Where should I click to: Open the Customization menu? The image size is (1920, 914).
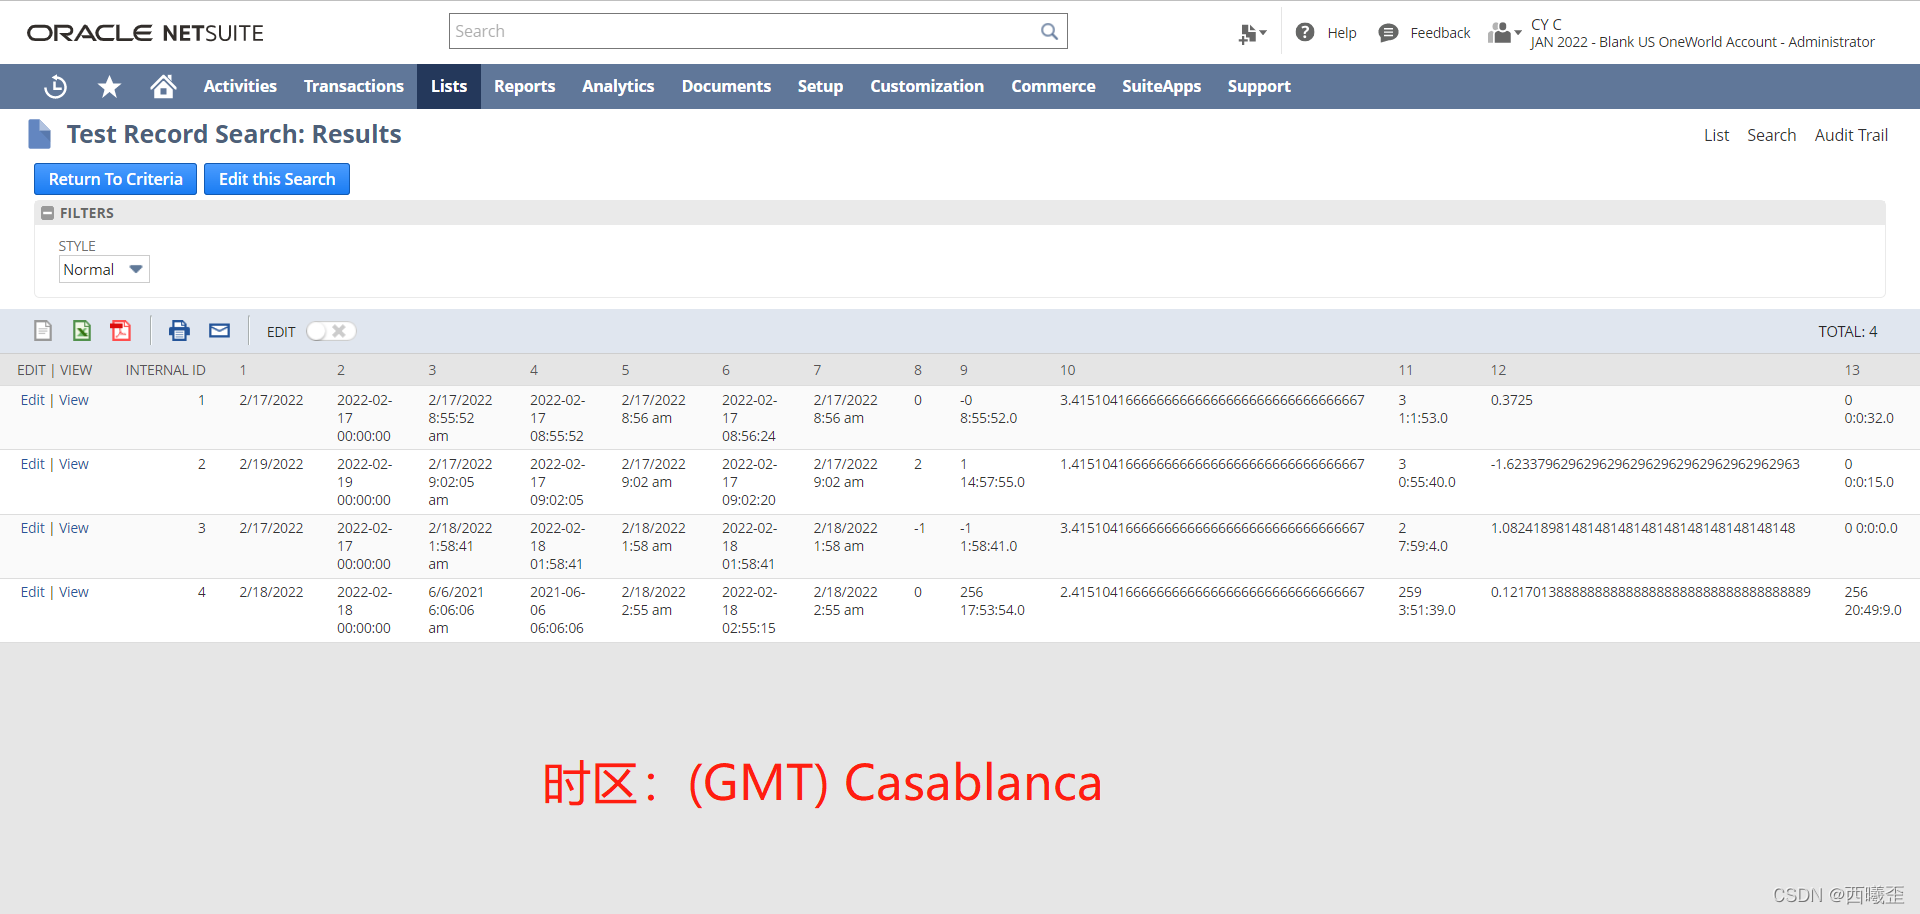[927, 86]
